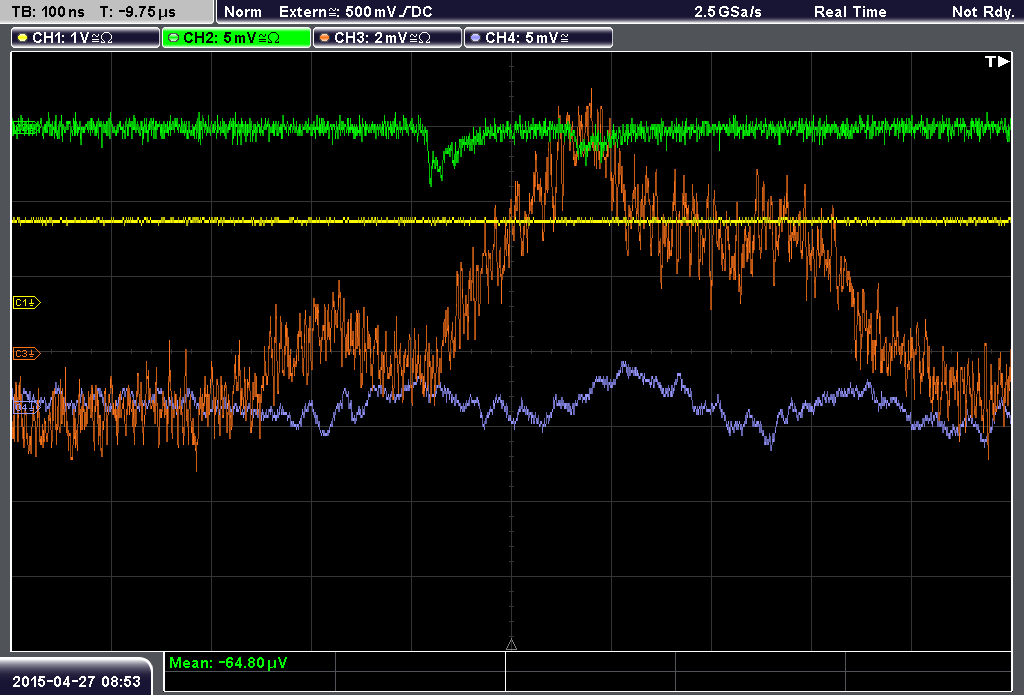Screen dimensions: 1024x695
Task: Click the C2 ground level marker
Action: 26,127
